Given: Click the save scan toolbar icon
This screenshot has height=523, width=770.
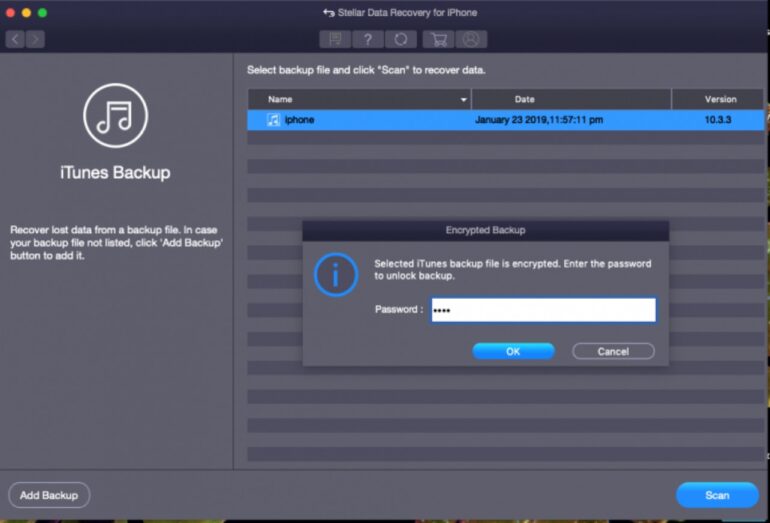Looking at the screenshot, I should [335, 39].
